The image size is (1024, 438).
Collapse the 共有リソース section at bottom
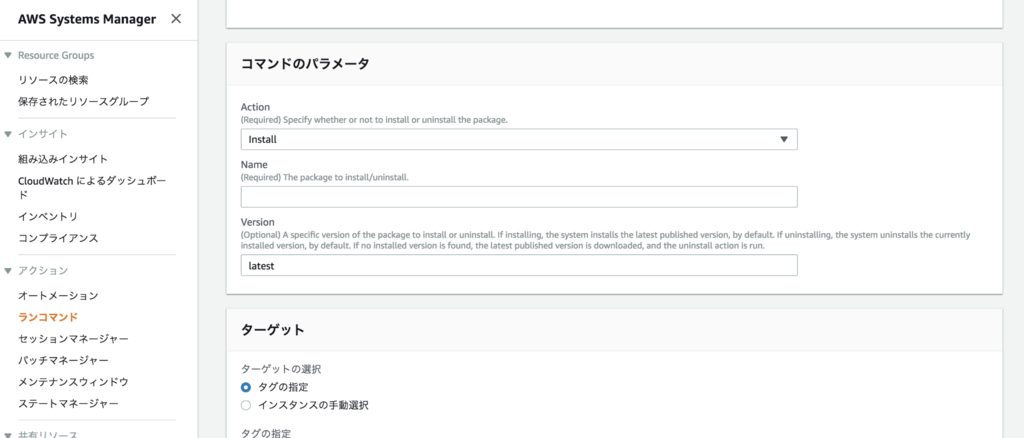coord(8,435)
